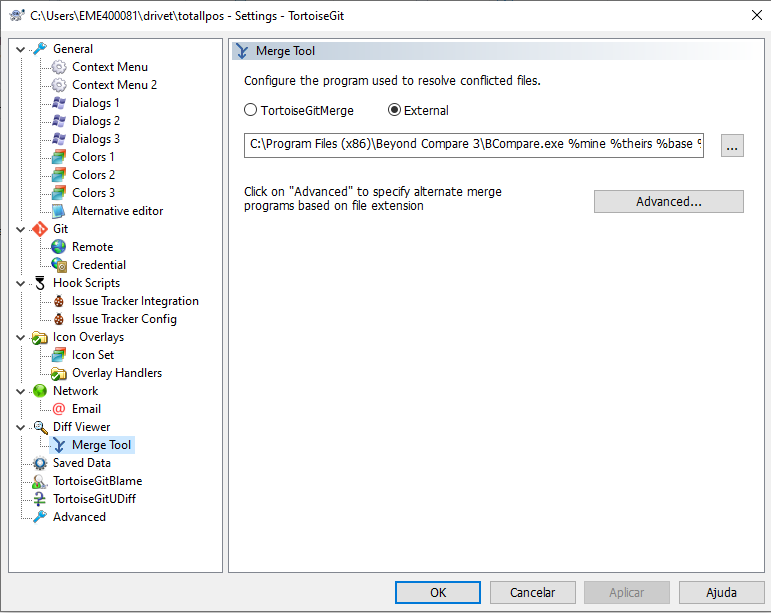Image resolution: width=771 pixels, height=613 pixels.
Task: Click the TortoiseGit title bar icon
Action: click(17, 15)
